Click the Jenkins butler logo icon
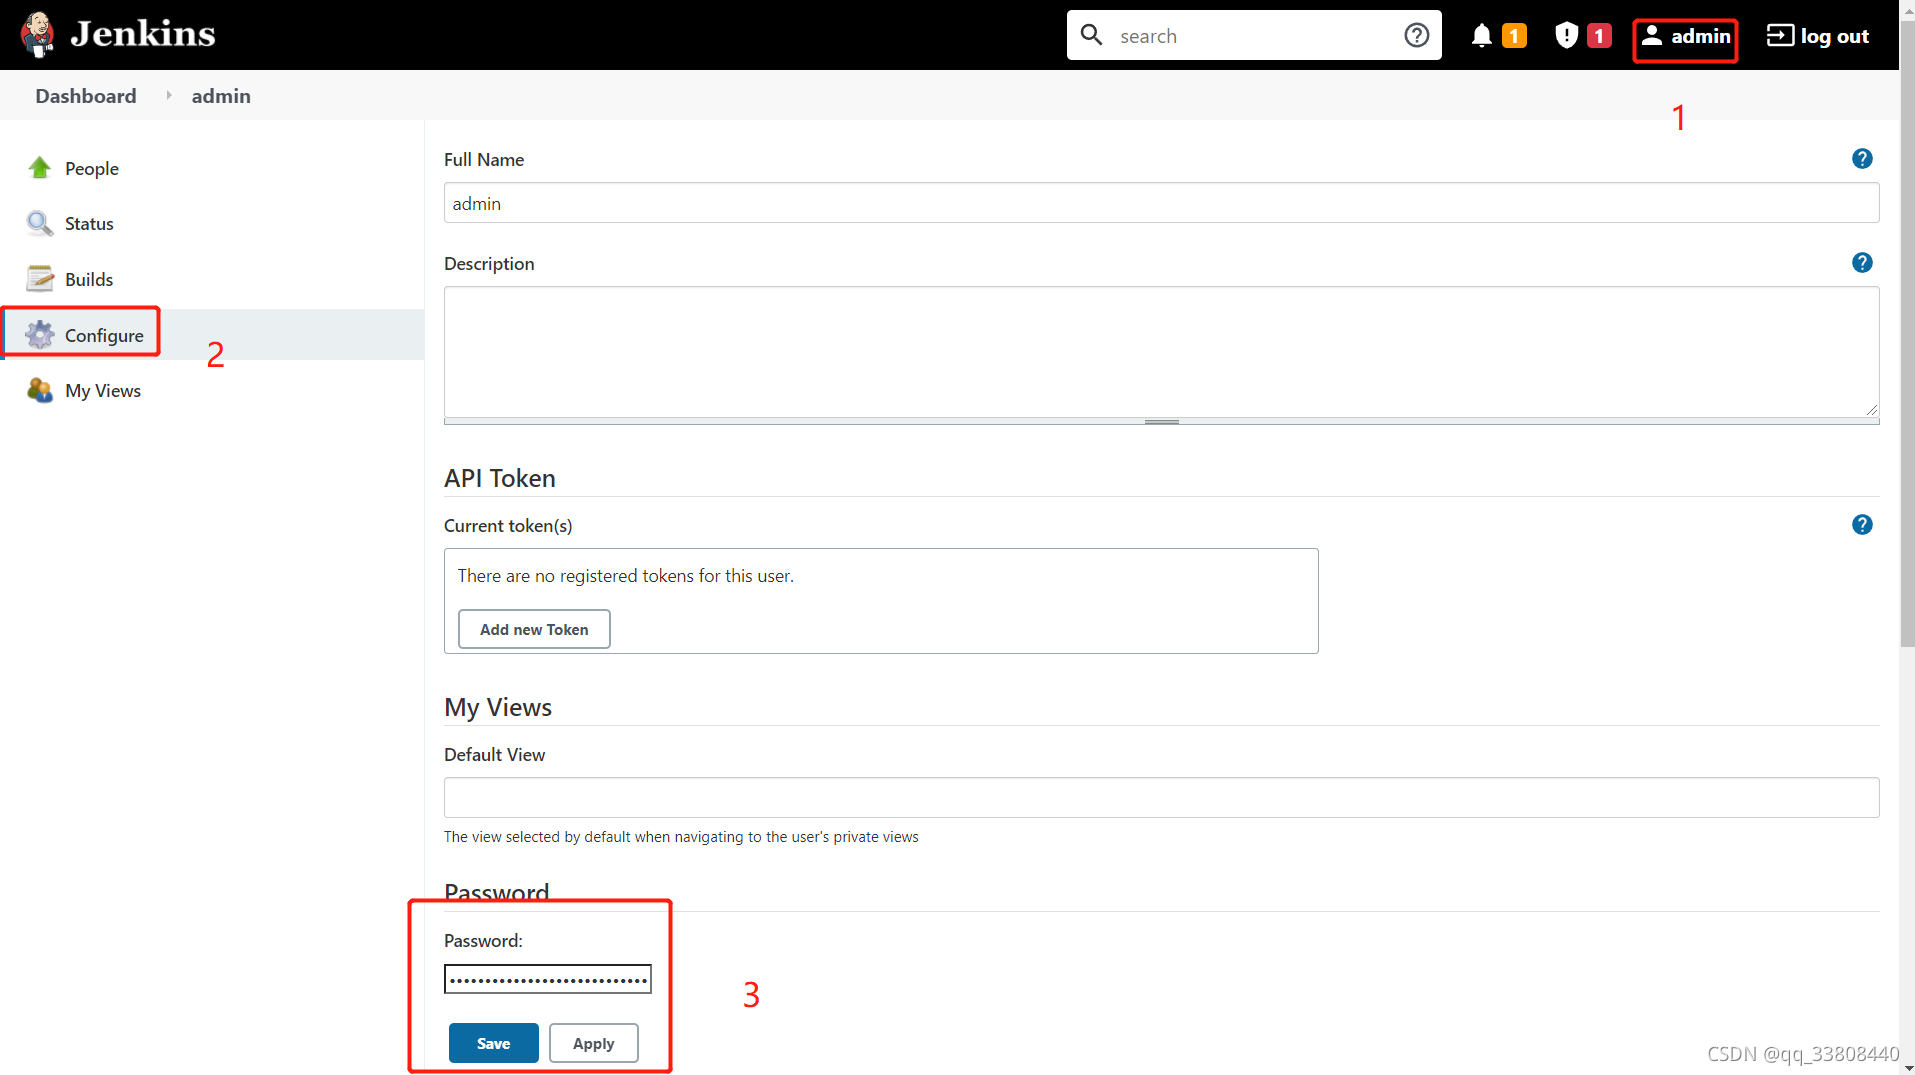Screen dimensions: 1915x1075 37,35
